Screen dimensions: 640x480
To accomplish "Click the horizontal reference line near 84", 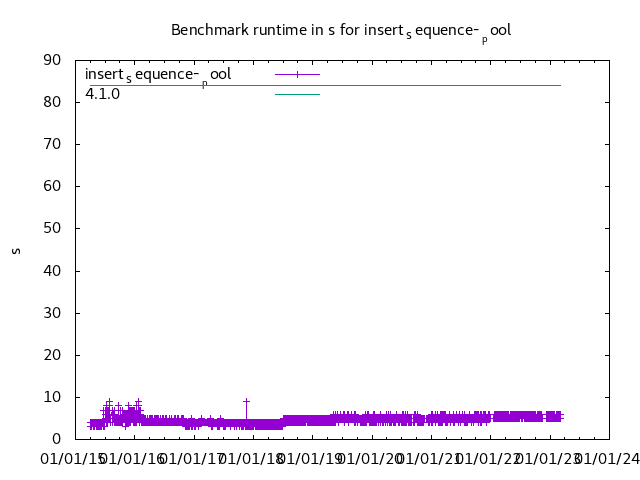I will click(x=400, y=85).
